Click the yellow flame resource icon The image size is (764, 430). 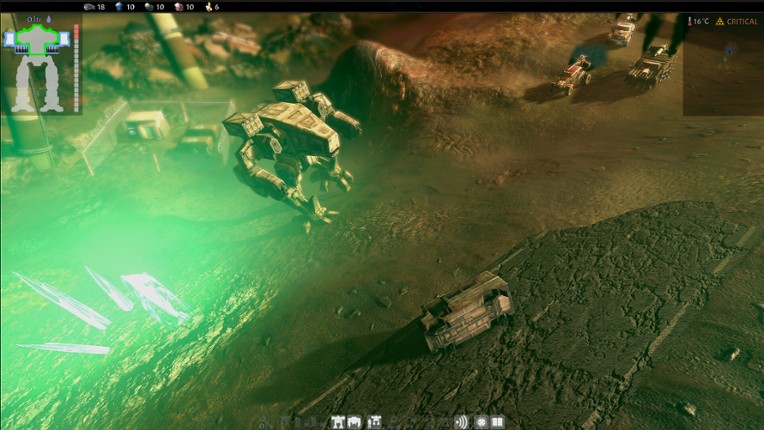207,6
